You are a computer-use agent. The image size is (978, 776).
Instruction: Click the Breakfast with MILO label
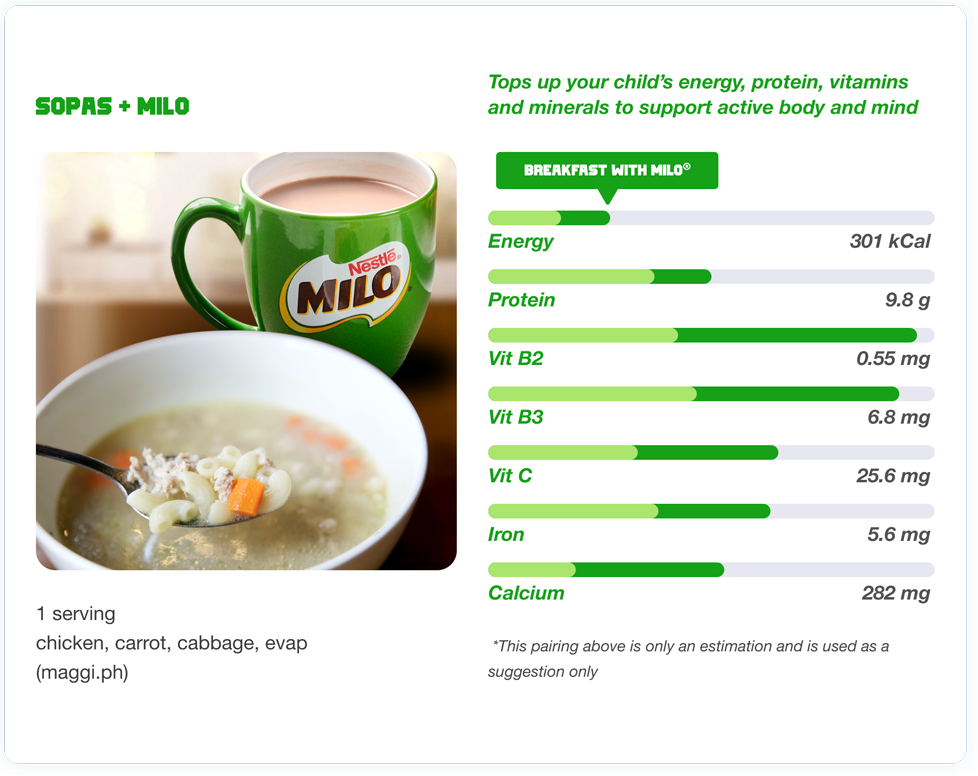pos(607,170)
